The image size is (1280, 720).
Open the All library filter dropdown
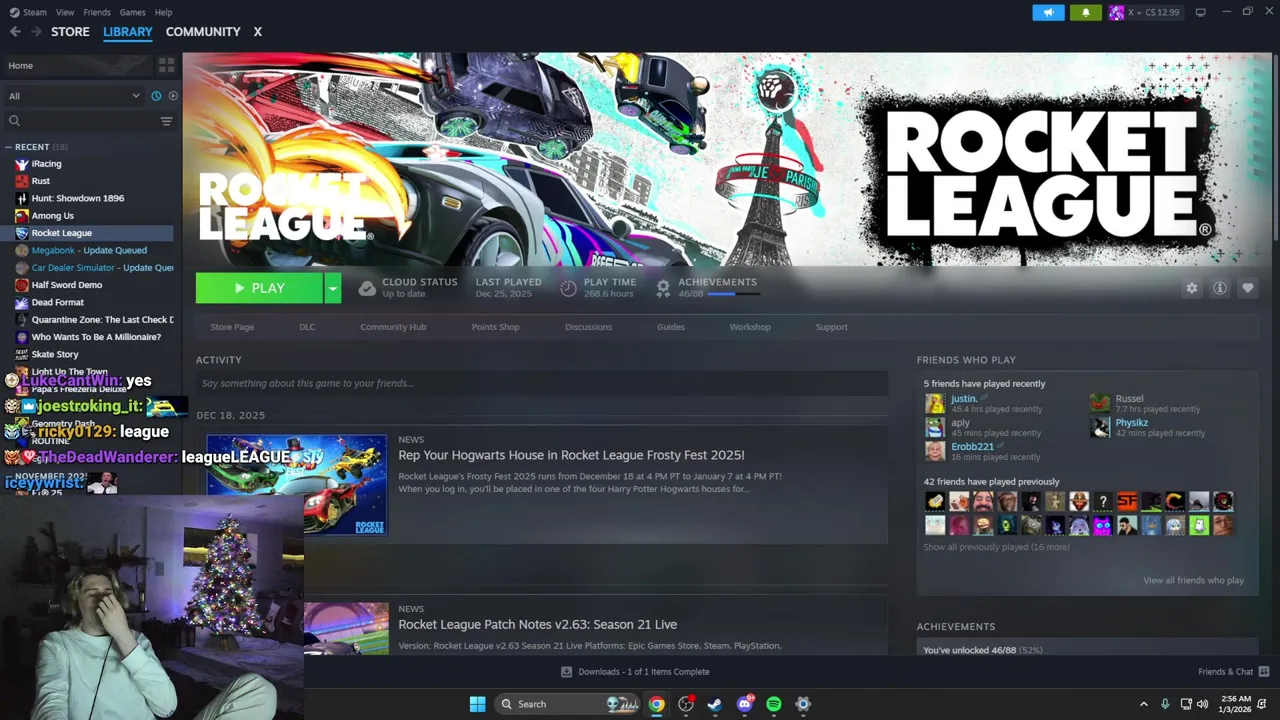point(74,96)
